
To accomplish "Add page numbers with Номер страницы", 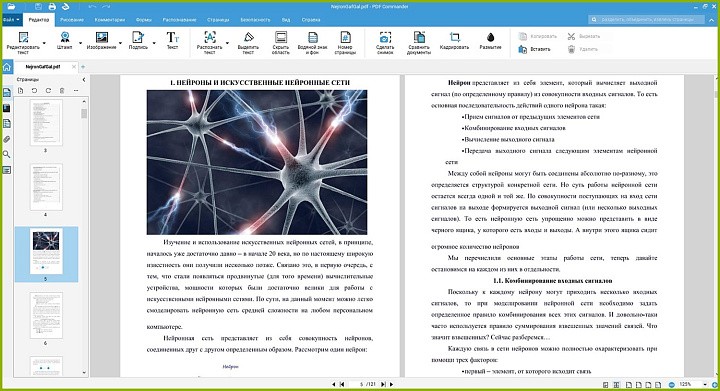I will (x=345, y=43).
